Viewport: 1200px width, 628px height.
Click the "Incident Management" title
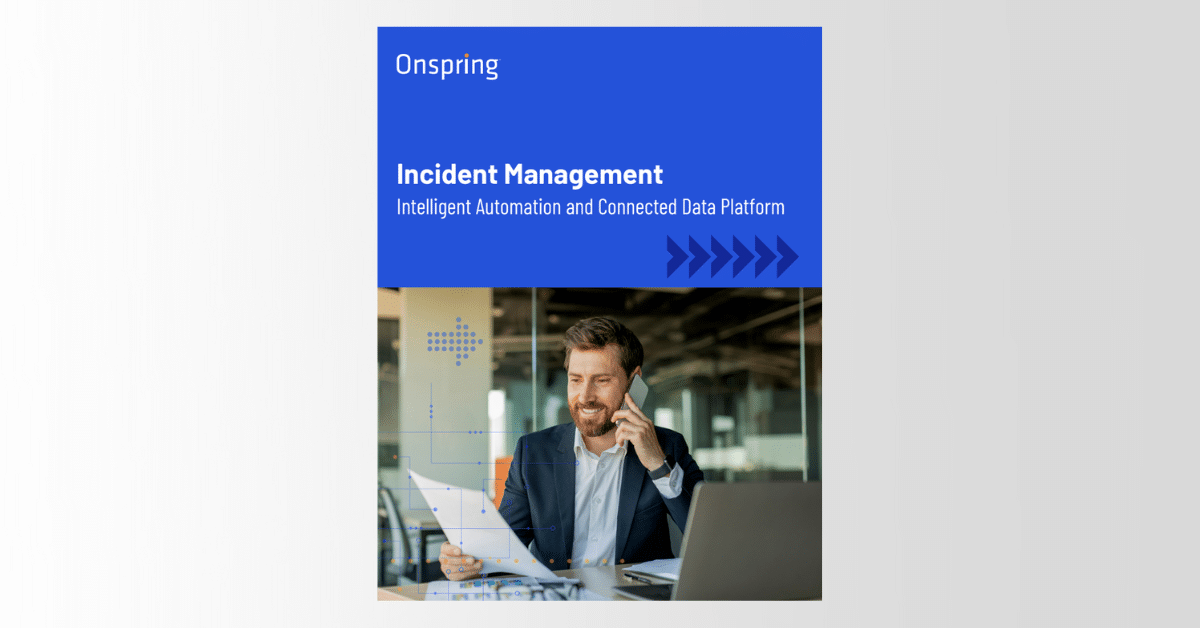(529, 174)
